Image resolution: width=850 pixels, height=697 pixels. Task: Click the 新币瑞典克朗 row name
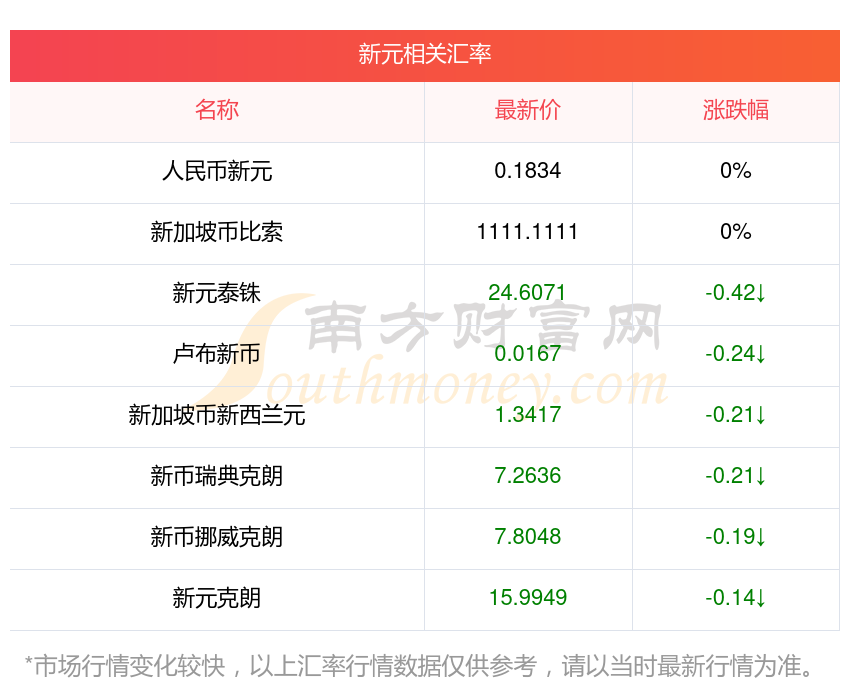(217, 476)
